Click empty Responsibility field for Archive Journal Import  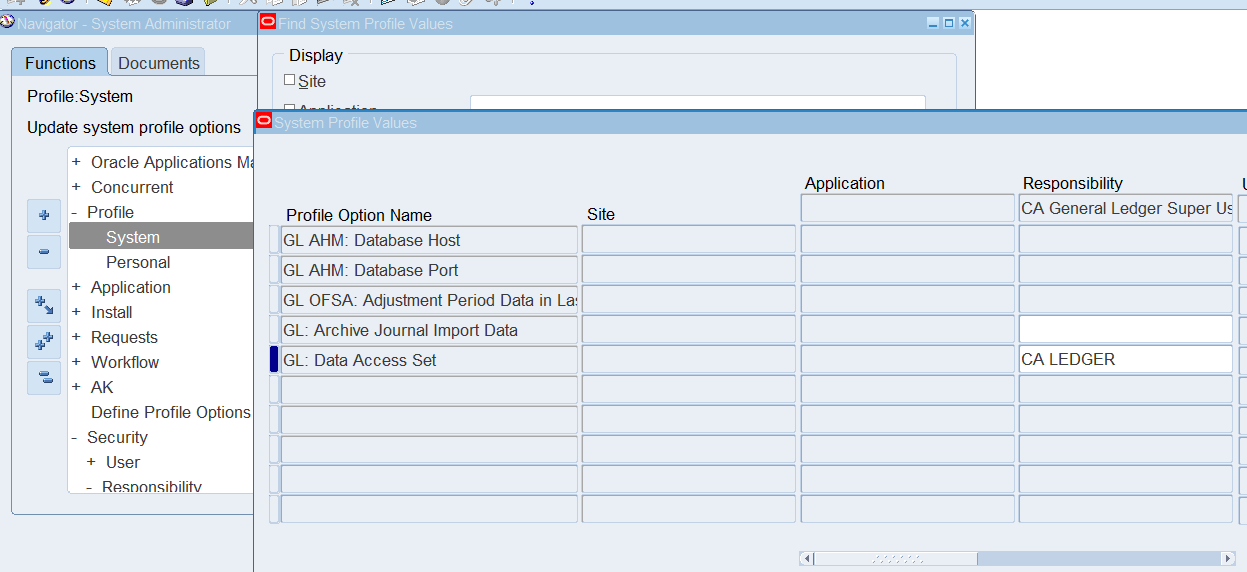click(x=1126, y=330)
